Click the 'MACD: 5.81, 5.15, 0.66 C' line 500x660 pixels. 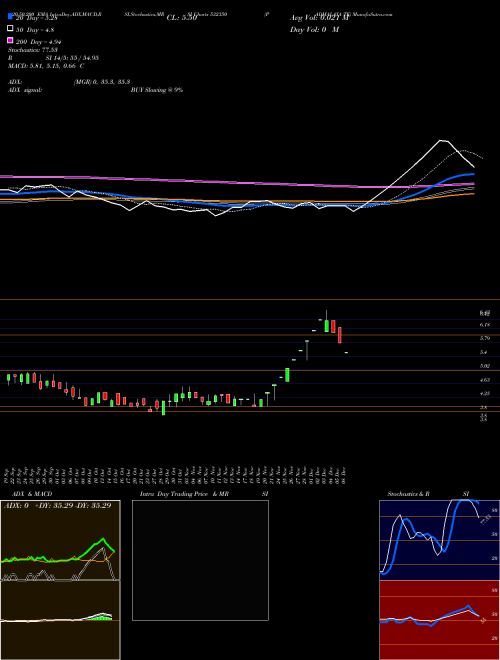coord(46,66)
